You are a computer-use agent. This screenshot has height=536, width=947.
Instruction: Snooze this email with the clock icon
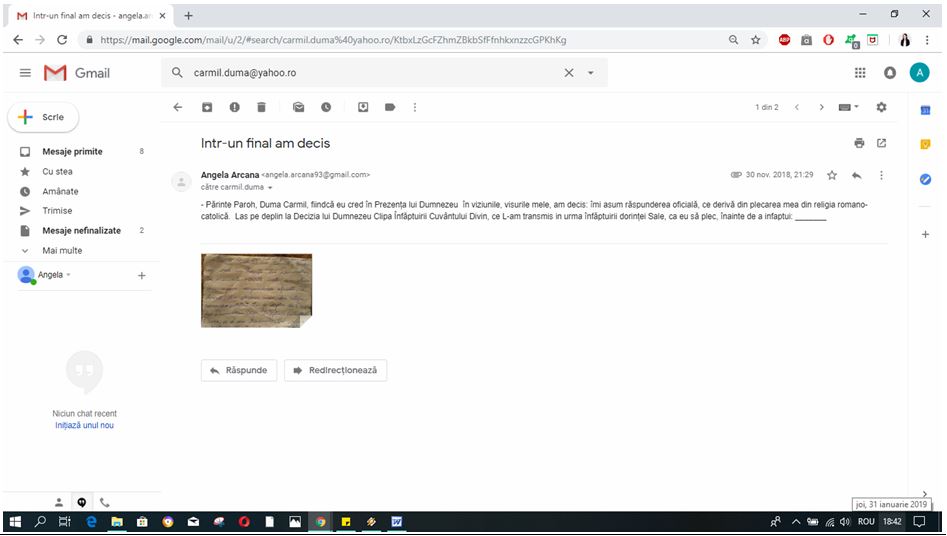click(326, 107)
